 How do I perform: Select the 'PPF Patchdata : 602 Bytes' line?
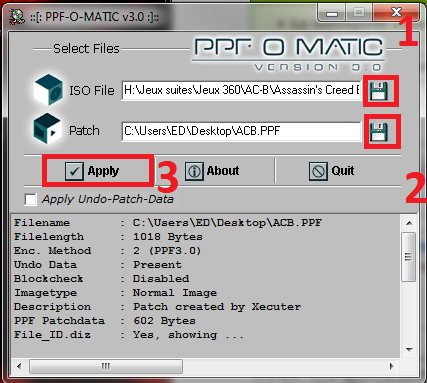pos(105,321)
